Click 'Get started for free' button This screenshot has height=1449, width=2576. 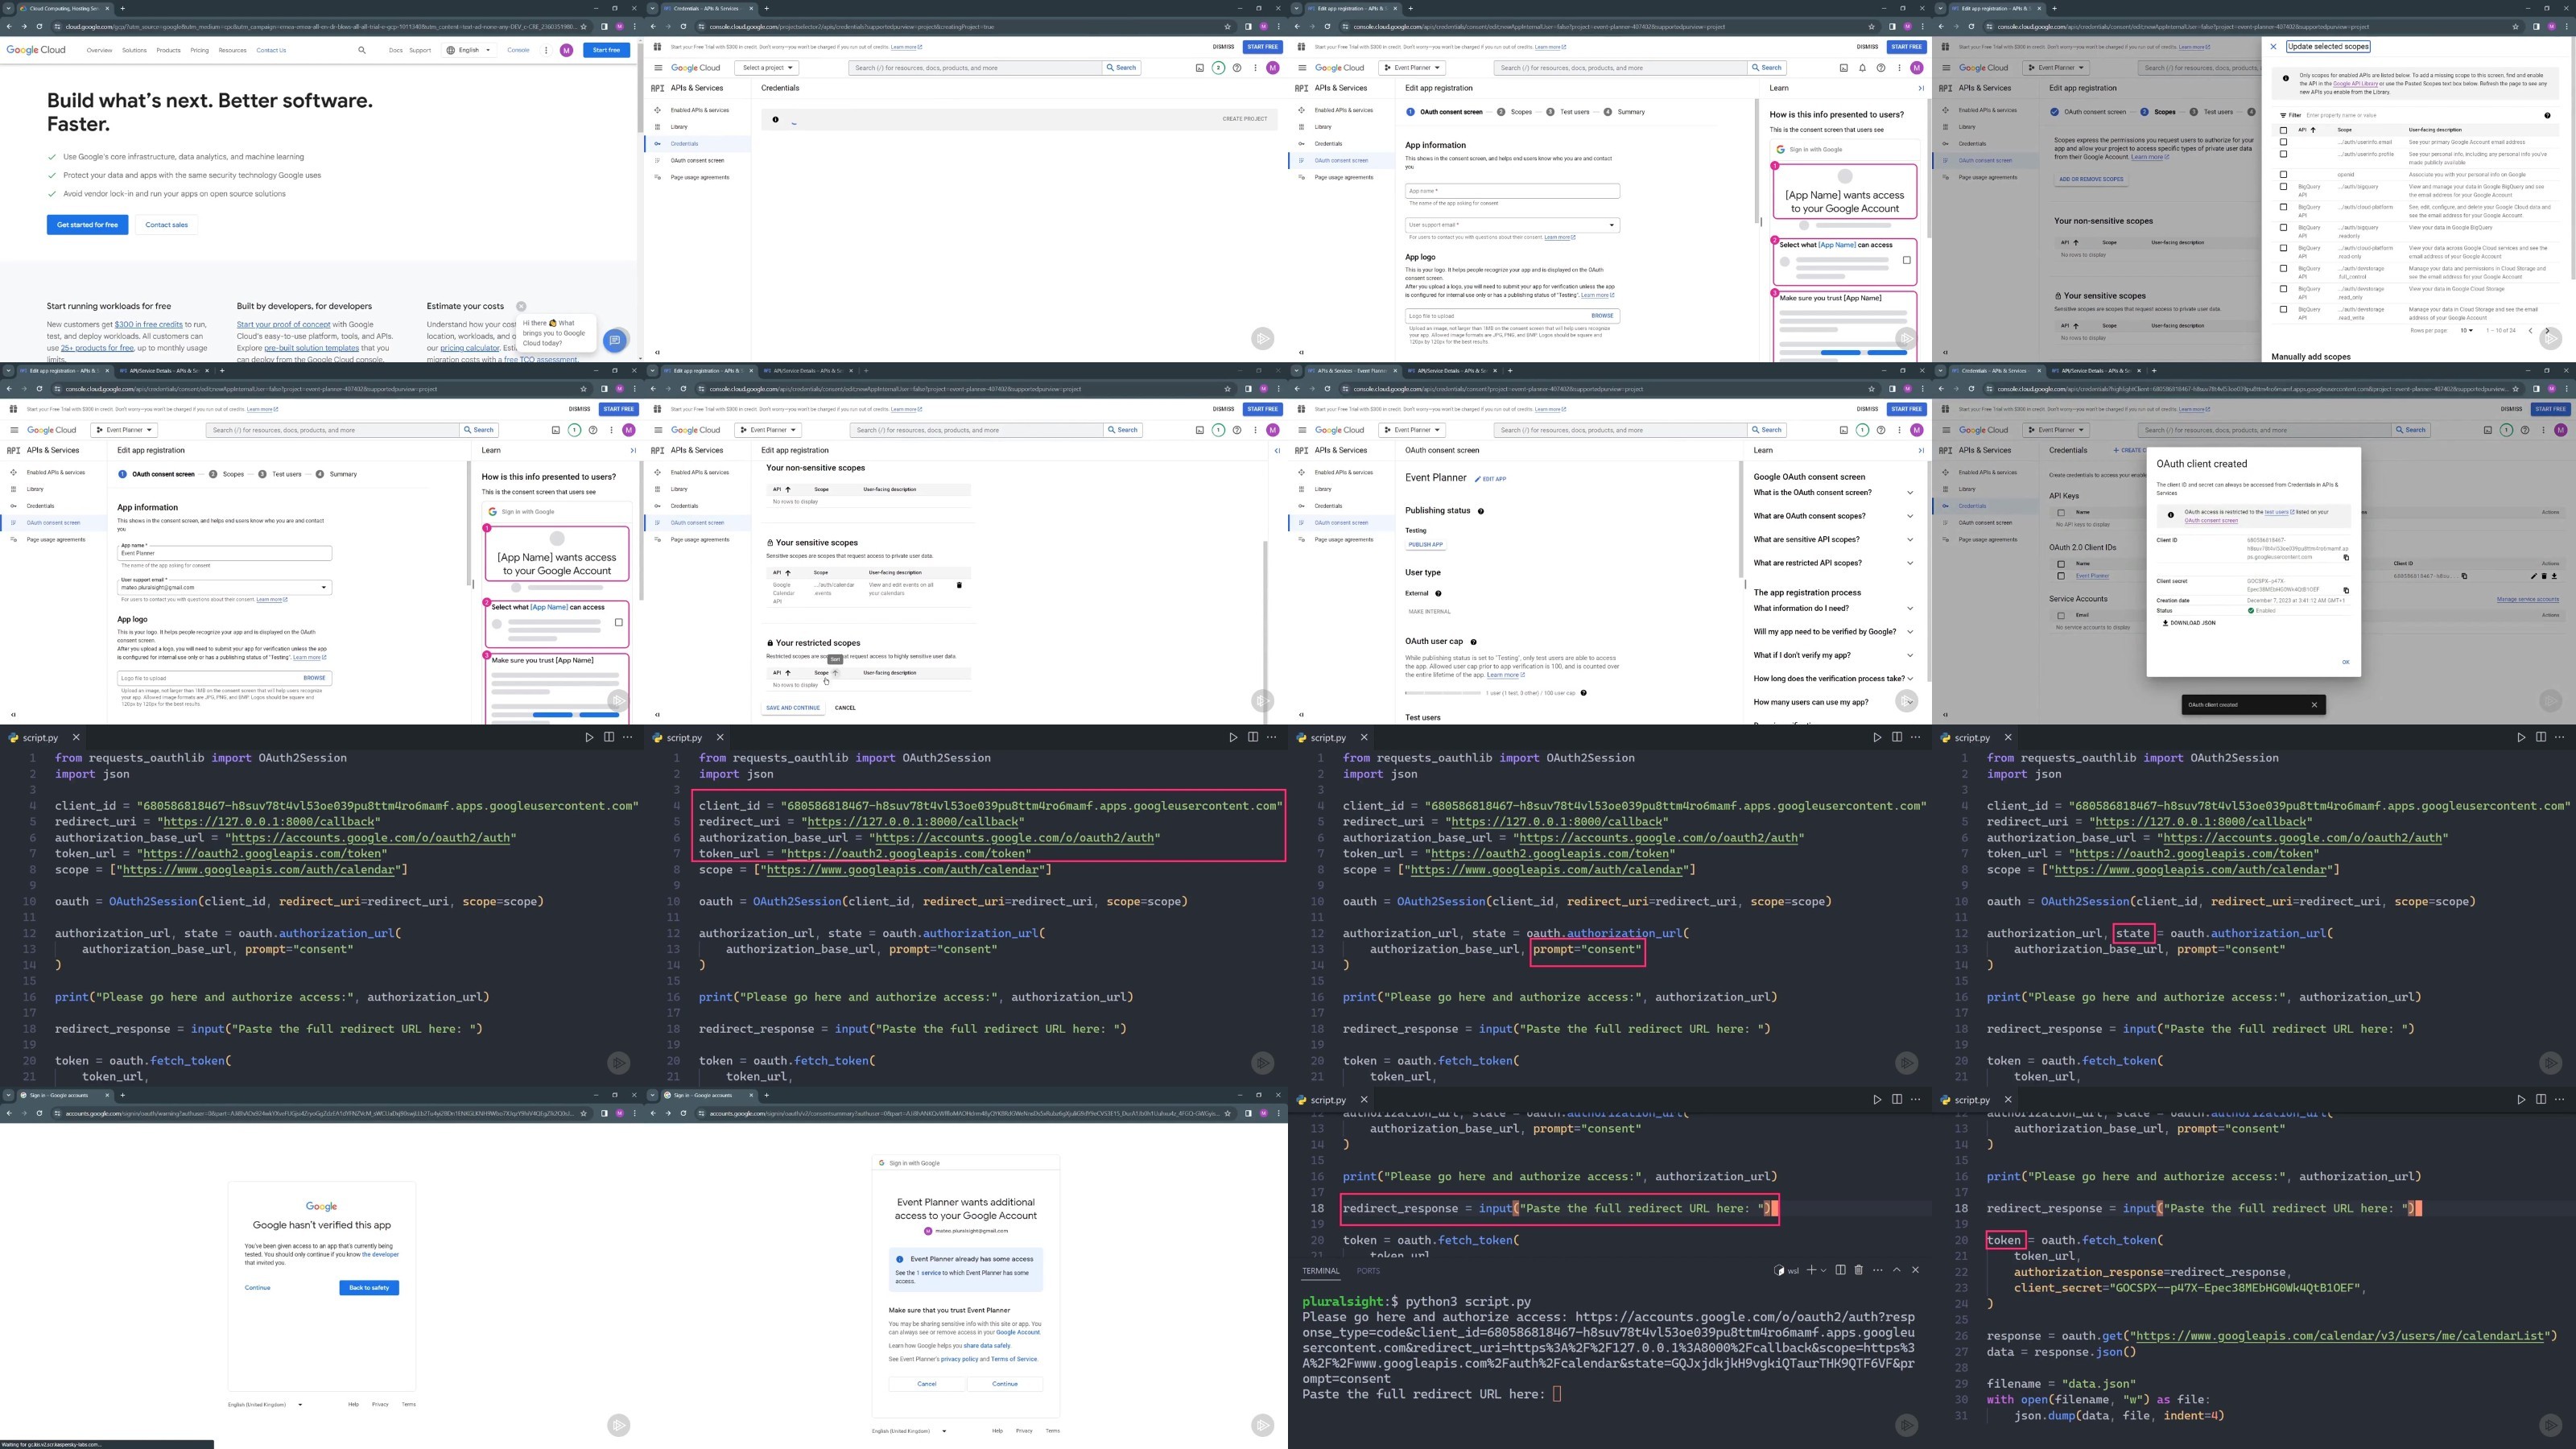[87, 225]
